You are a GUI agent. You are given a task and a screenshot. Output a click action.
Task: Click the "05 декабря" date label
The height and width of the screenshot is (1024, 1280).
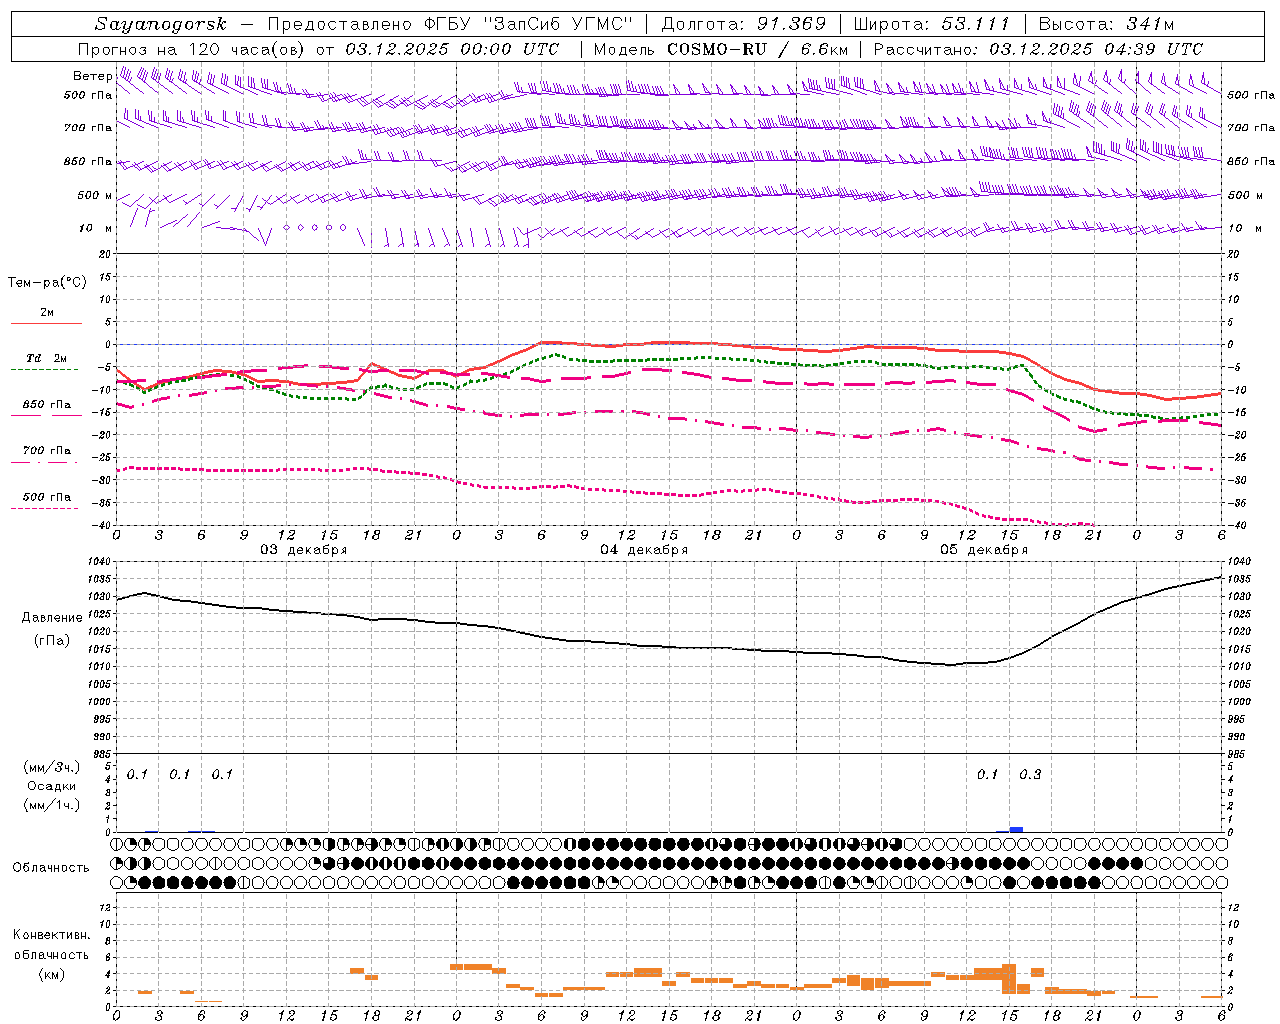(x=984, y=550)
